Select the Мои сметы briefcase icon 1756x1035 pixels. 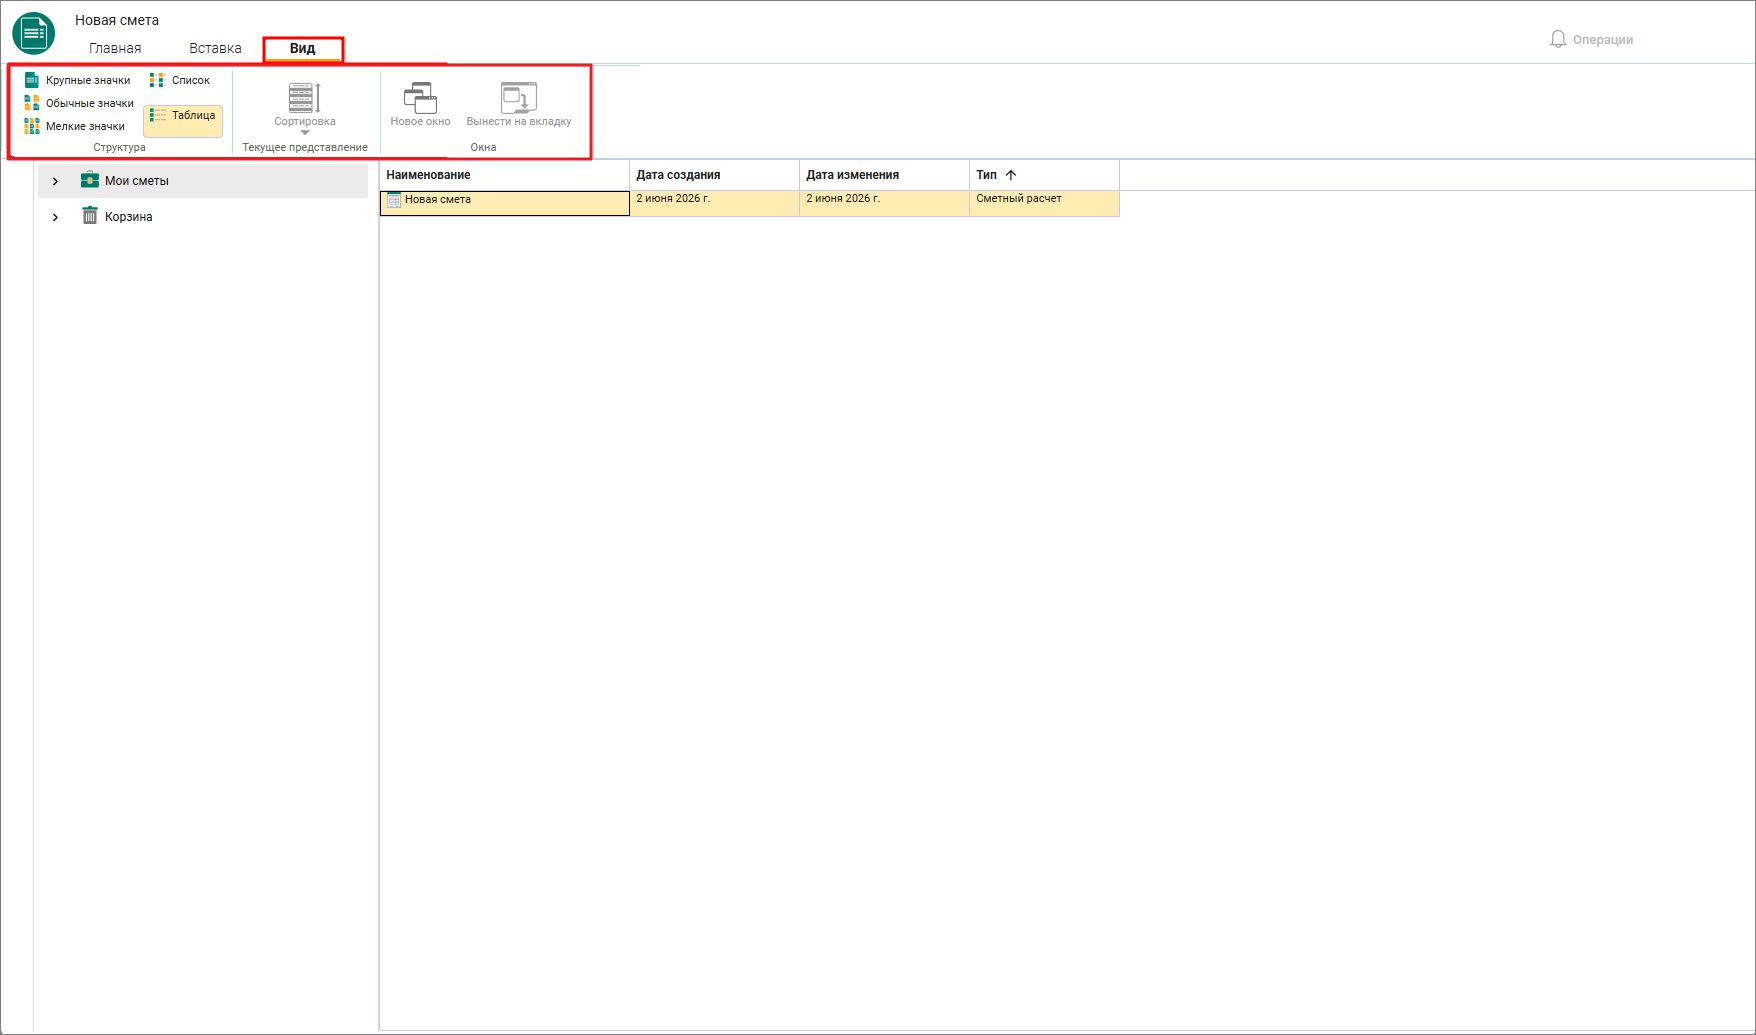click(90, 180)
